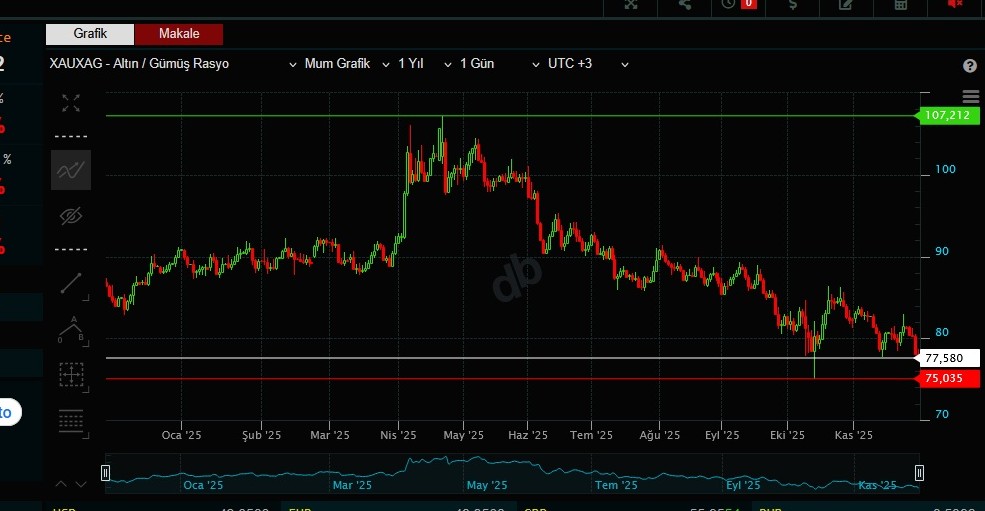Open the help question mark icon
The width and height of the screenshot is (985, 511).
[969, 66]
